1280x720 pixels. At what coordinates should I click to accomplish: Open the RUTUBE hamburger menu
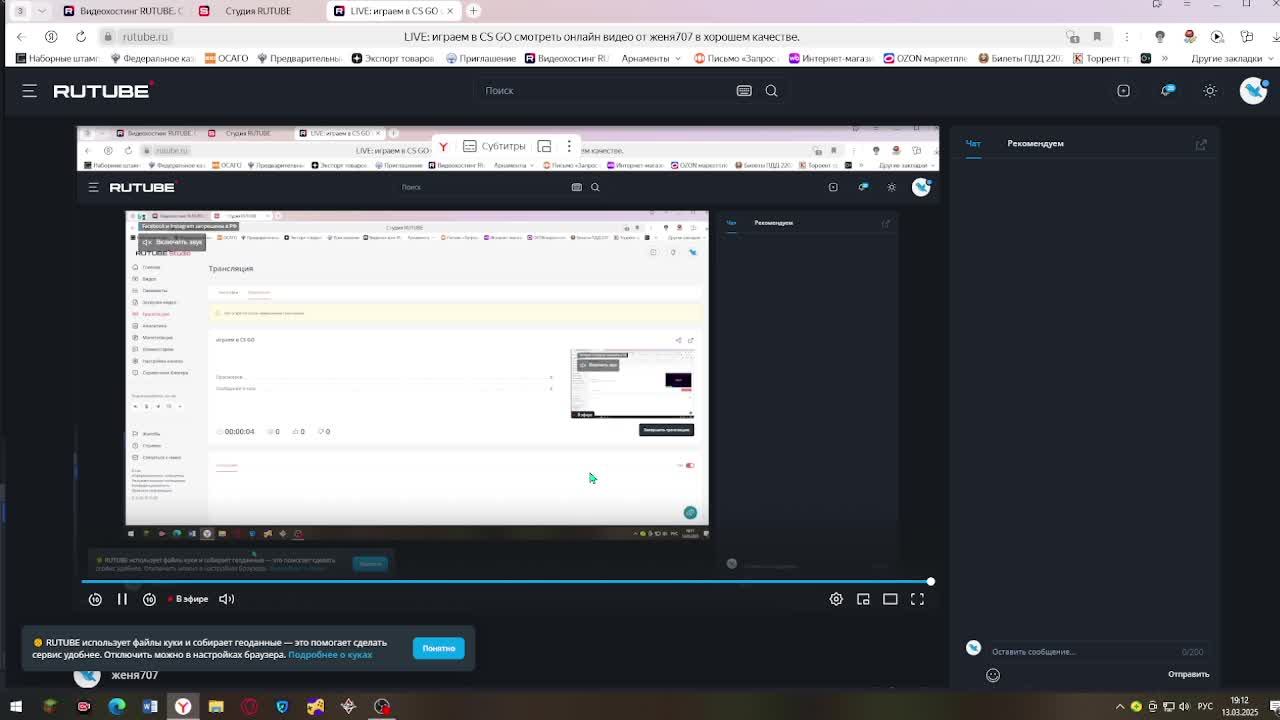(29, 91)
